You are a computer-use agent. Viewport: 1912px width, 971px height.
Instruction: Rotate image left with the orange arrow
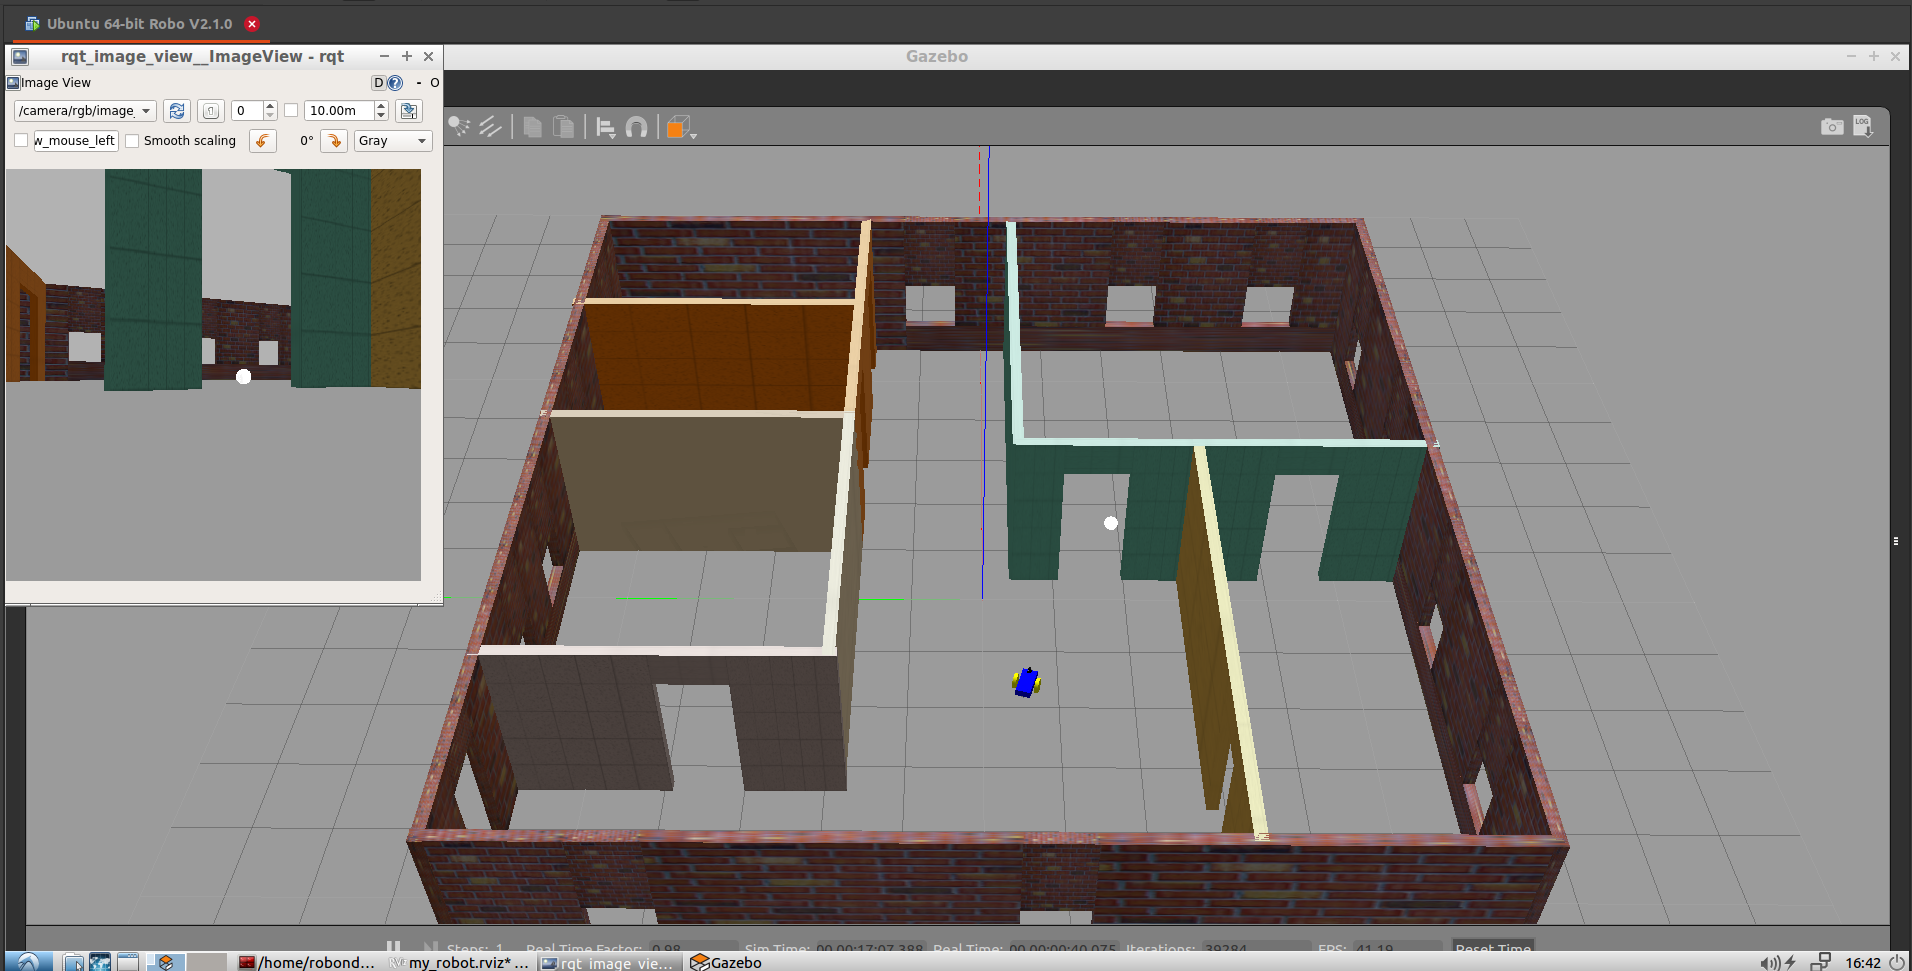(x=262, y=141)
